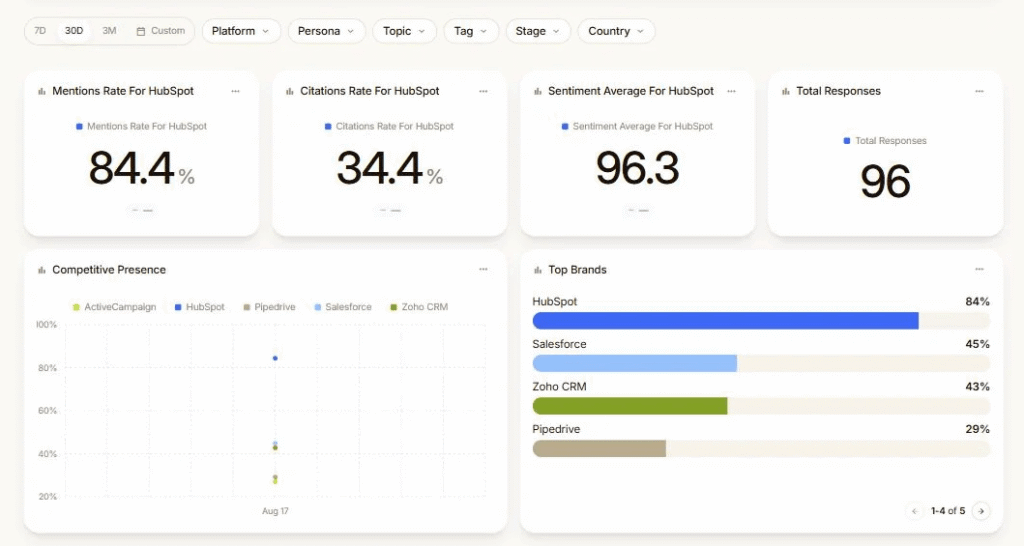Click the 96.3 sentiment average value

[637, 169]
